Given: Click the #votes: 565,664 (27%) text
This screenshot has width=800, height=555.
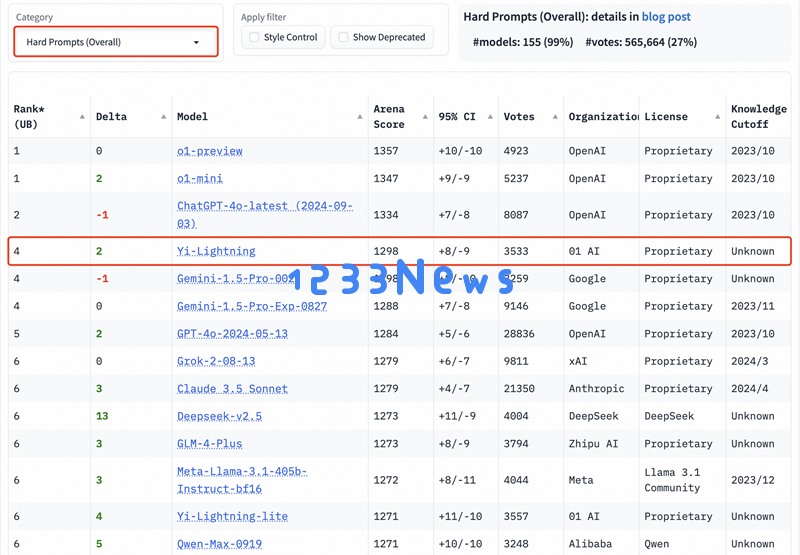Looking at the screenshot, I should 641,42.
